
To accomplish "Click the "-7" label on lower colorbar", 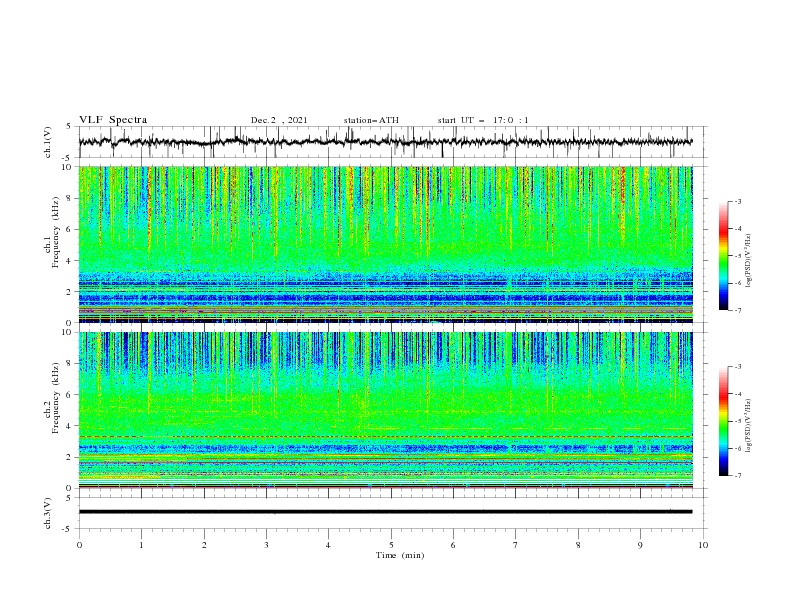I will pos(737,475).
